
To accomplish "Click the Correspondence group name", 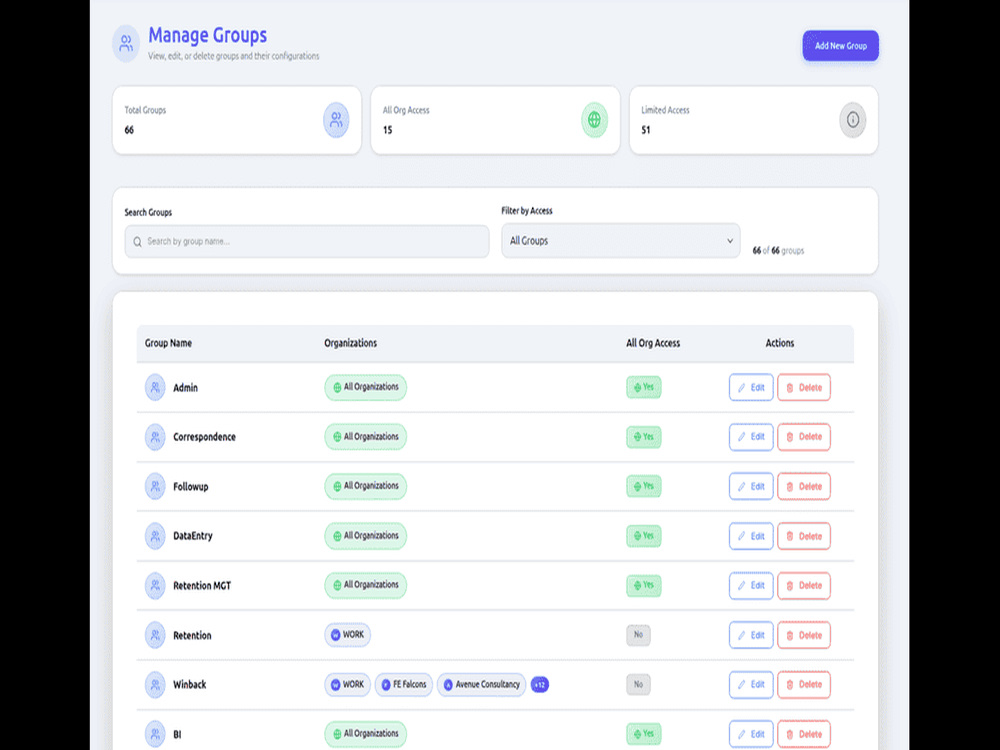I will [204, 437].
